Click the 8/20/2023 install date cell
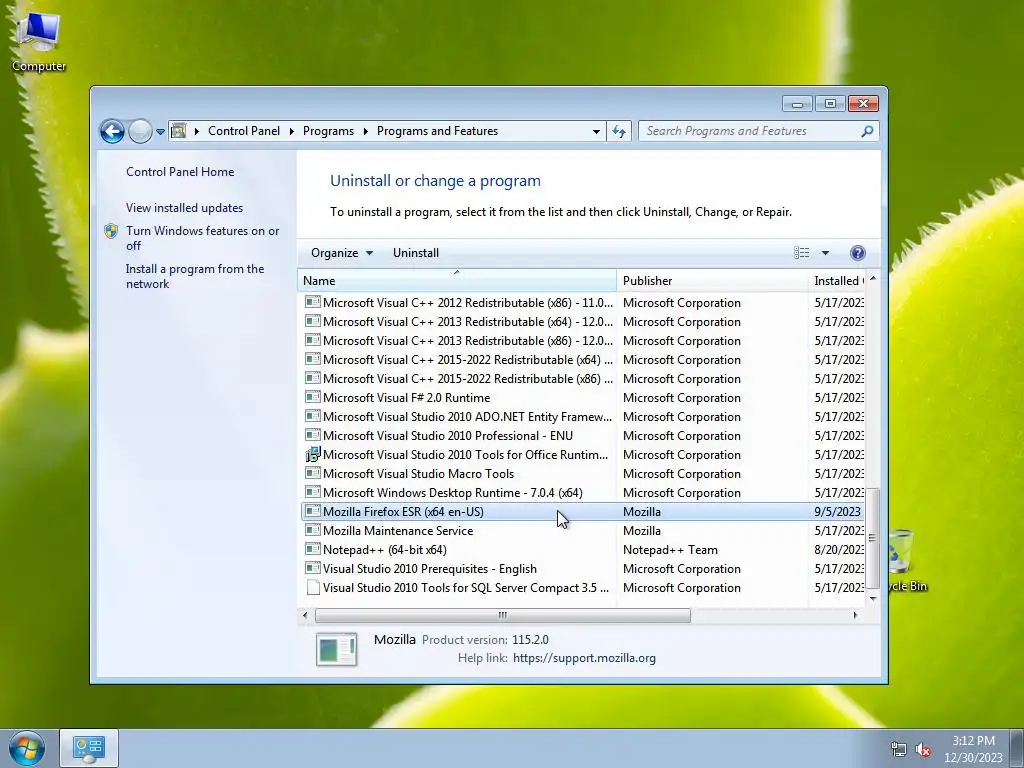This screenshot has width=1024, height=768. (x=839, y=550)
